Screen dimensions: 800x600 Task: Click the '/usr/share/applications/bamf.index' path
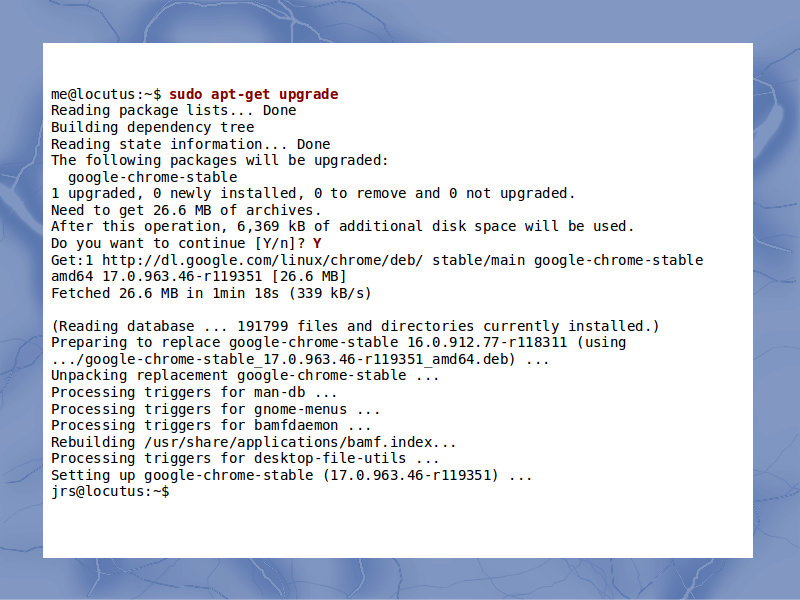pos(288,442)
